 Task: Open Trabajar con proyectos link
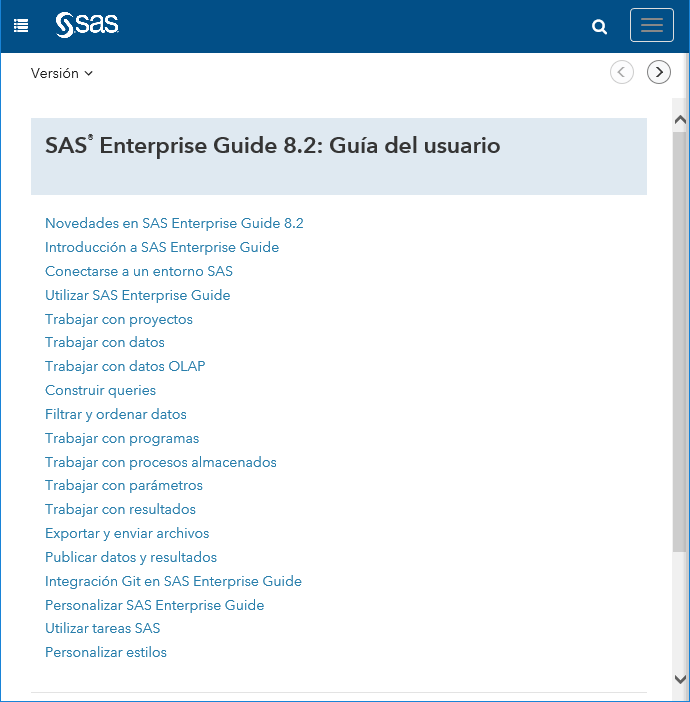pyautogui.click(x=119, y=319)
